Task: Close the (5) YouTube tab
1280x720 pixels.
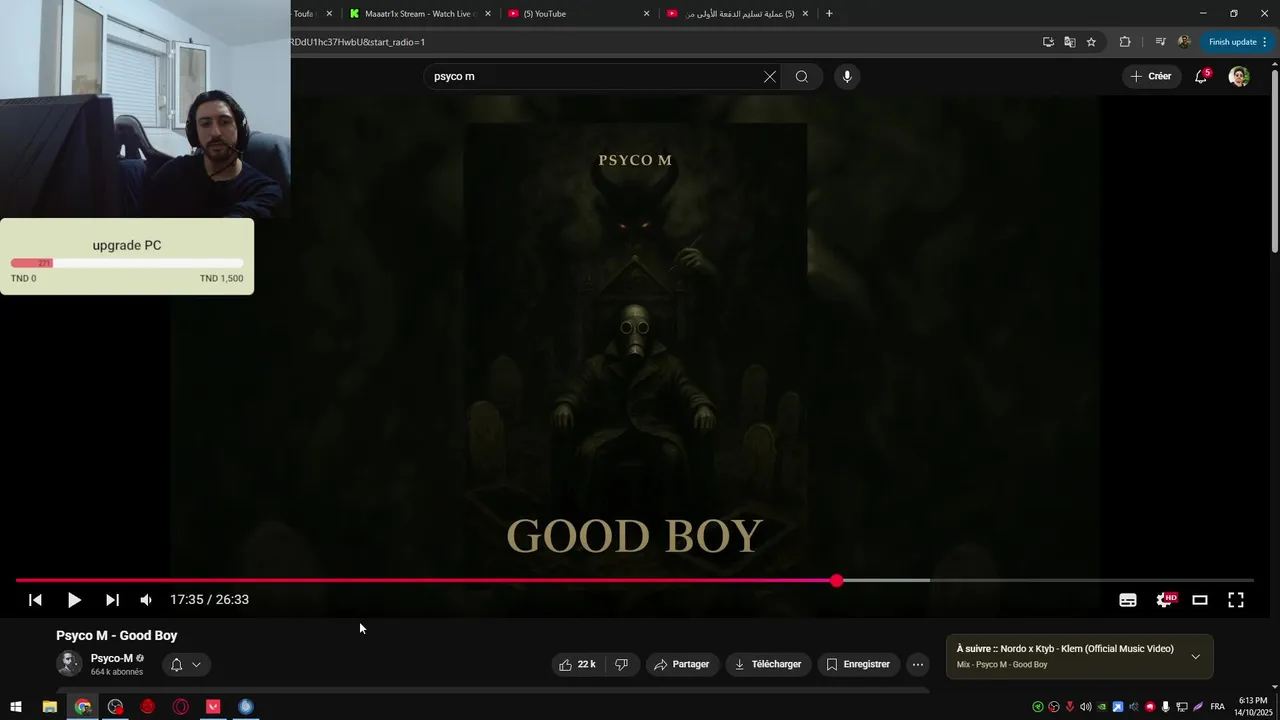Action: [646, 14]
